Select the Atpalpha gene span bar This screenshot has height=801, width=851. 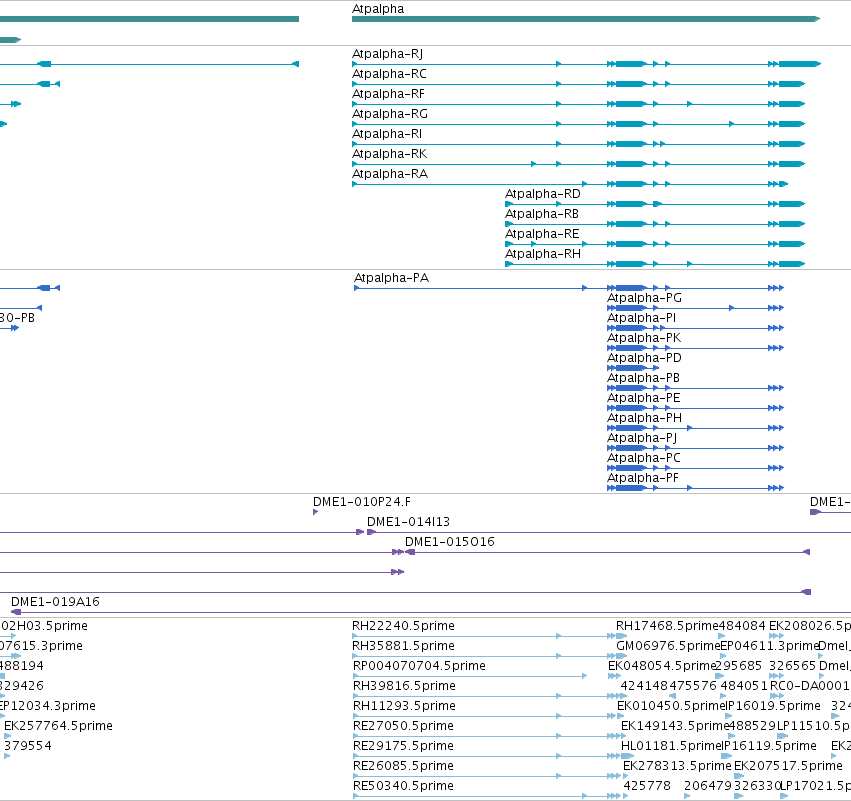pyautogui.click(x=586, y=19)
